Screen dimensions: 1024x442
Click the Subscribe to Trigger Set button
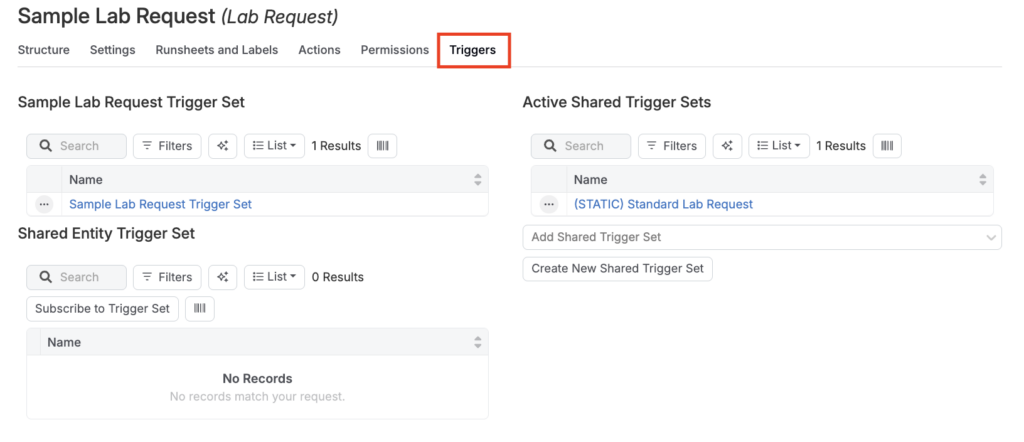click(102, 309)
